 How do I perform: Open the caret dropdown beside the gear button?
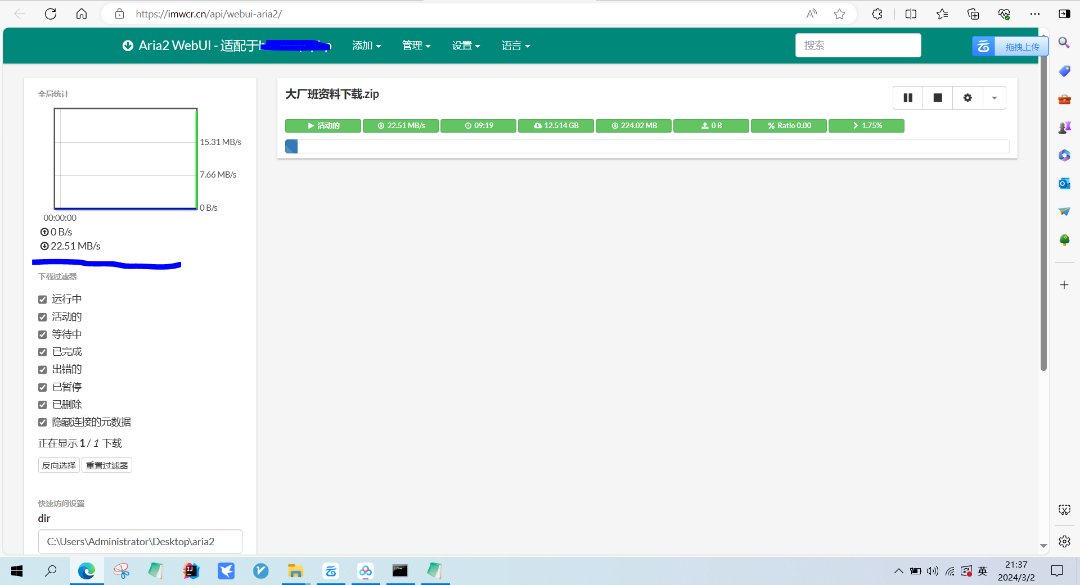click(994, 97)
